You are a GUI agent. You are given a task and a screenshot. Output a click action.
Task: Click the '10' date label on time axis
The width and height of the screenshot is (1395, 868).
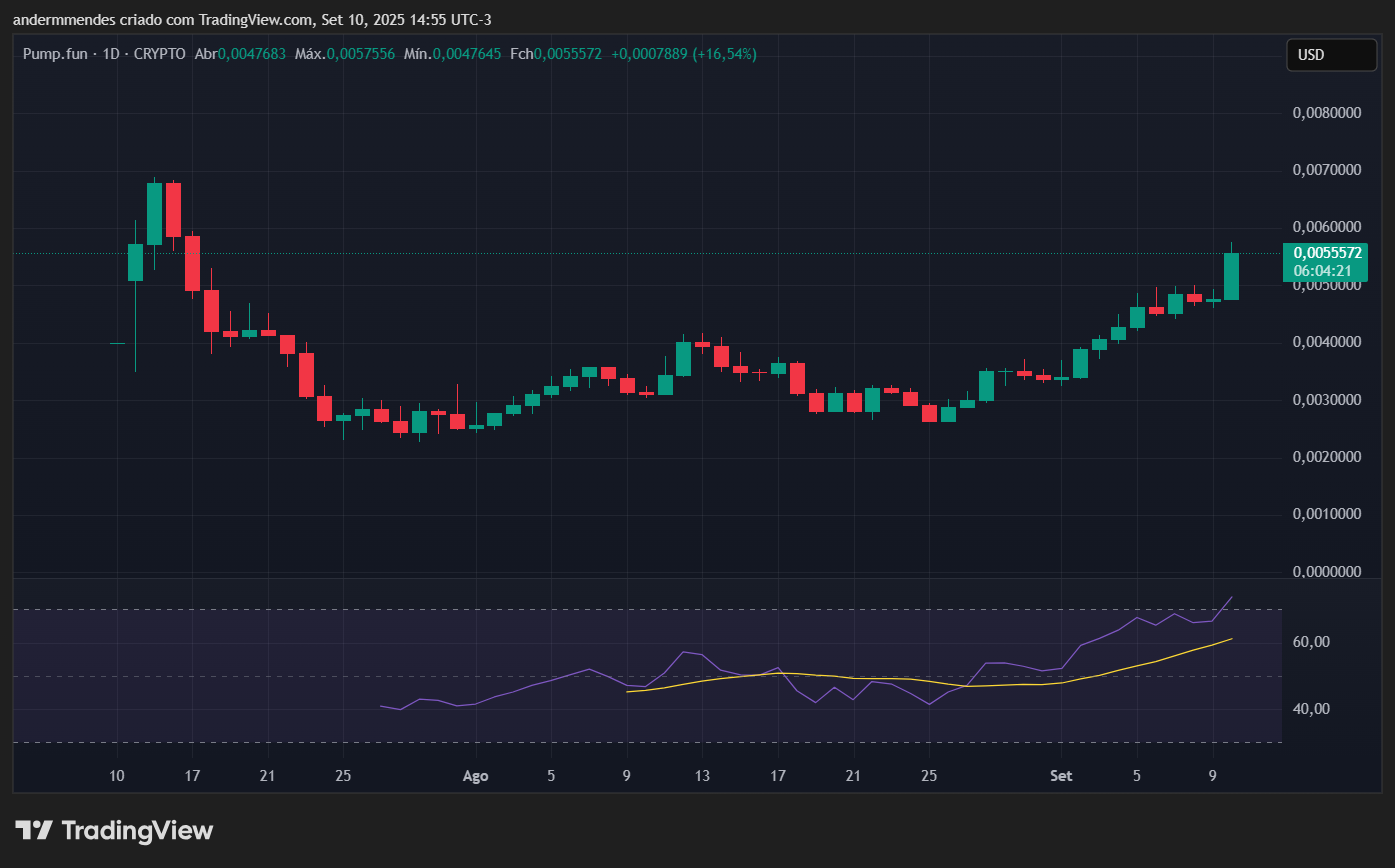point(117,776)
